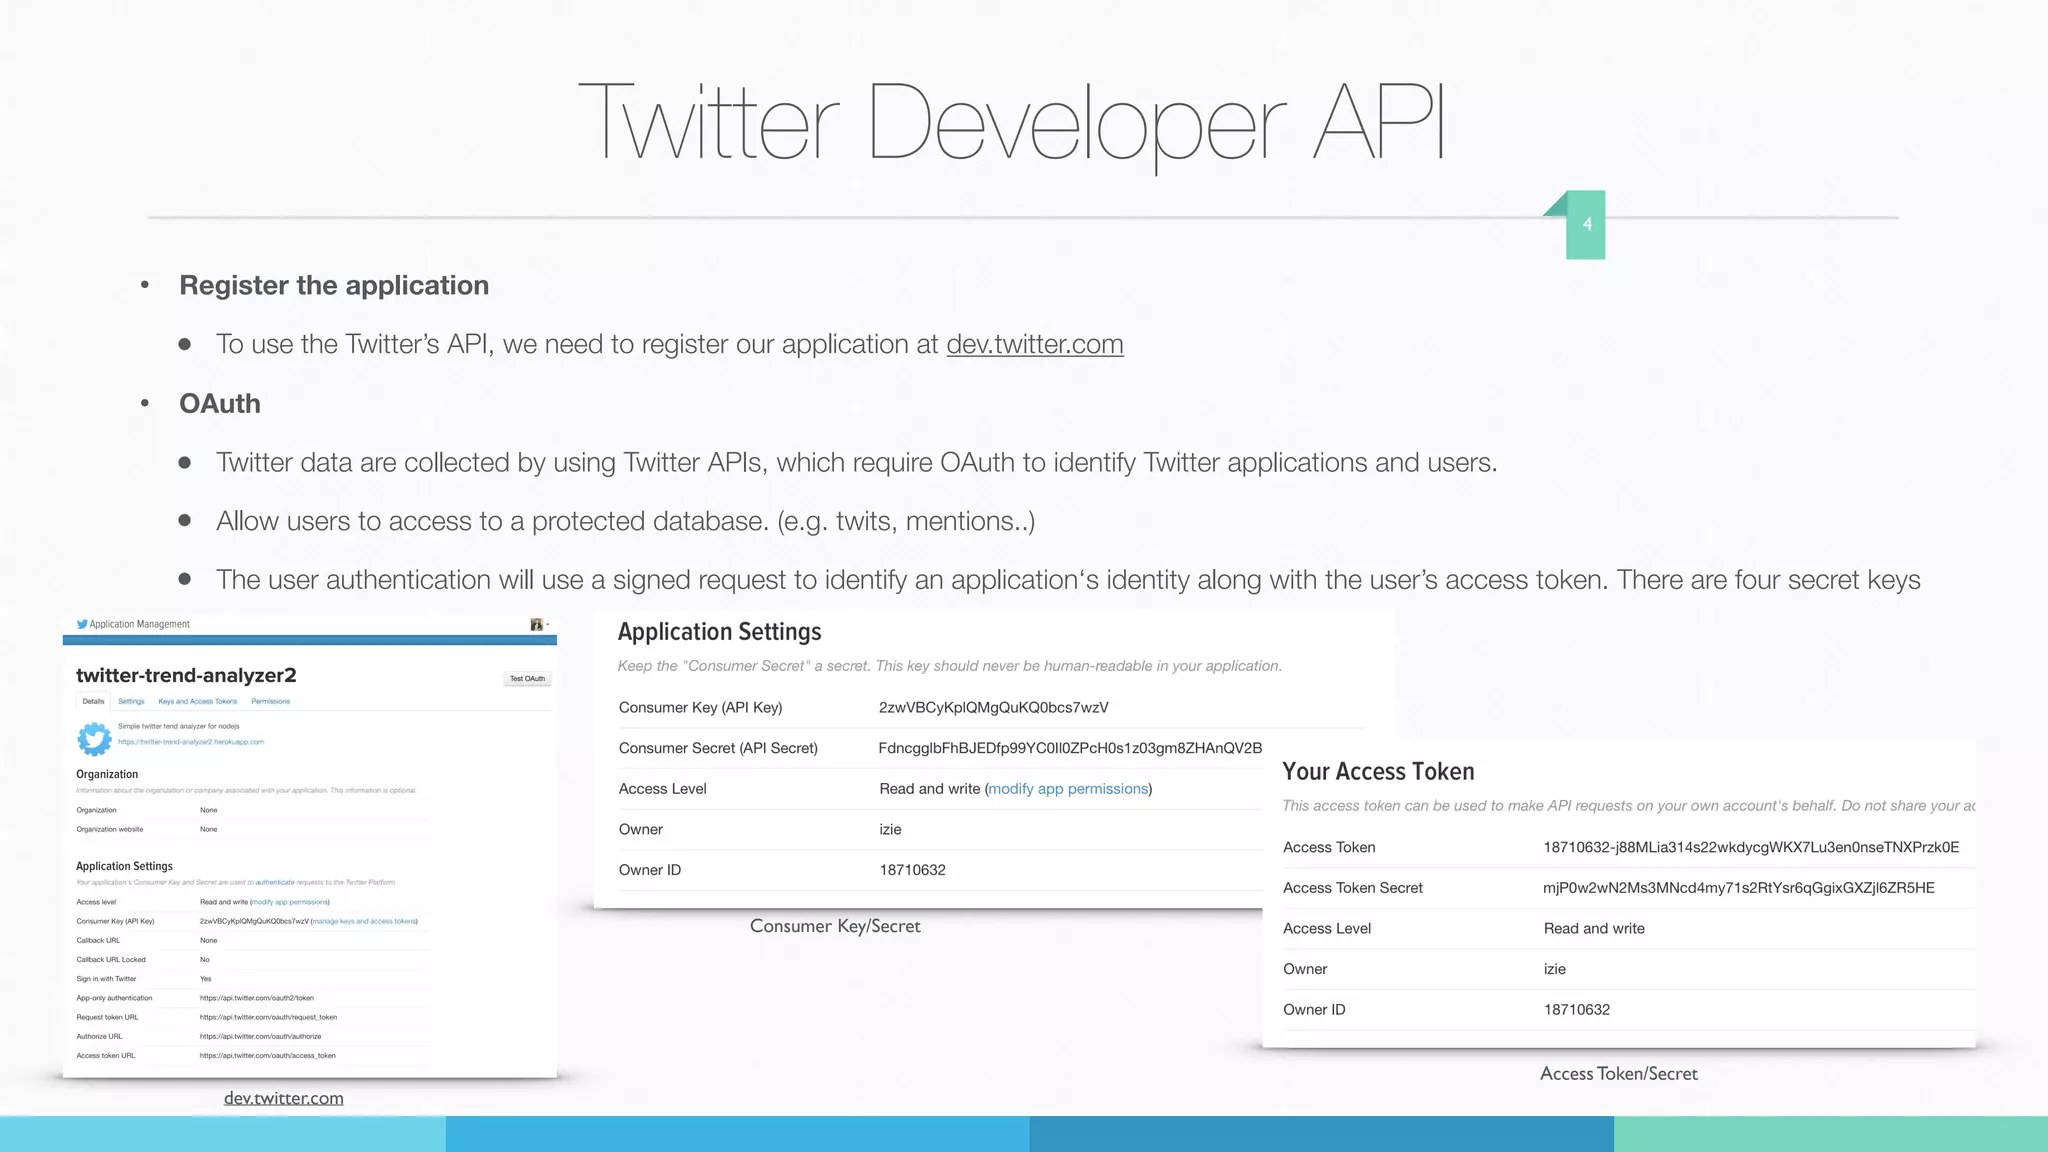The height and width of the screenshot is (1152, 2048).
Task: Click the 'Organization' section heading in small screenshot
Action: pyautogui.click(x=107, y=774)
